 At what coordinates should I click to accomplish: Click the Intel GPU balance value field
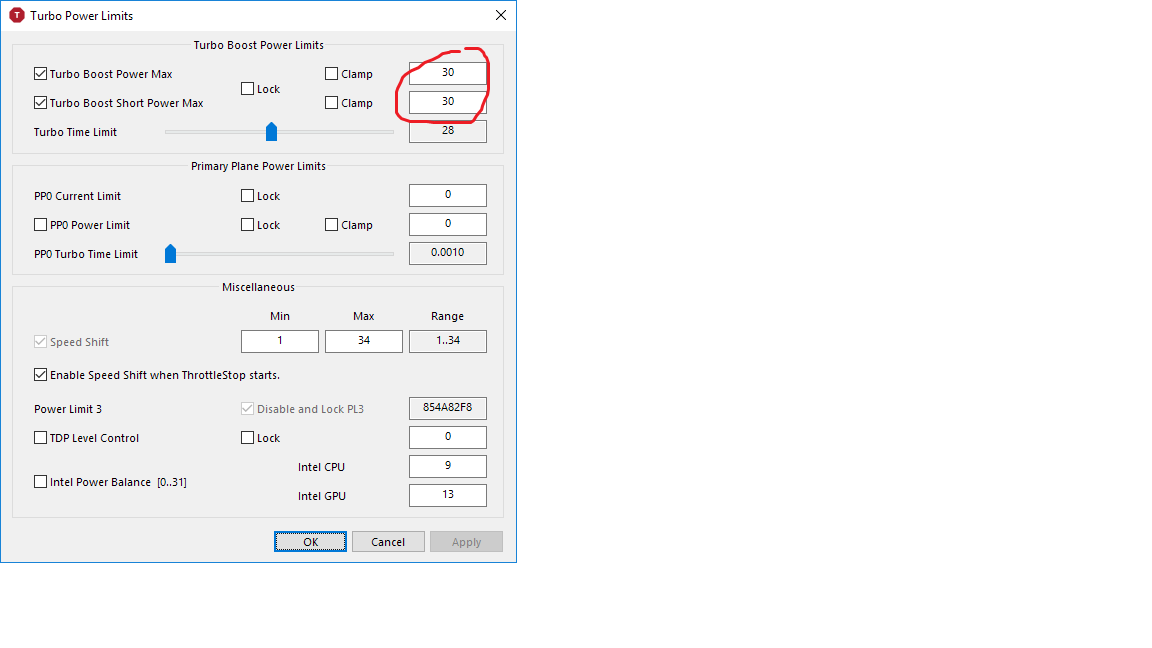tap(447, 495)
